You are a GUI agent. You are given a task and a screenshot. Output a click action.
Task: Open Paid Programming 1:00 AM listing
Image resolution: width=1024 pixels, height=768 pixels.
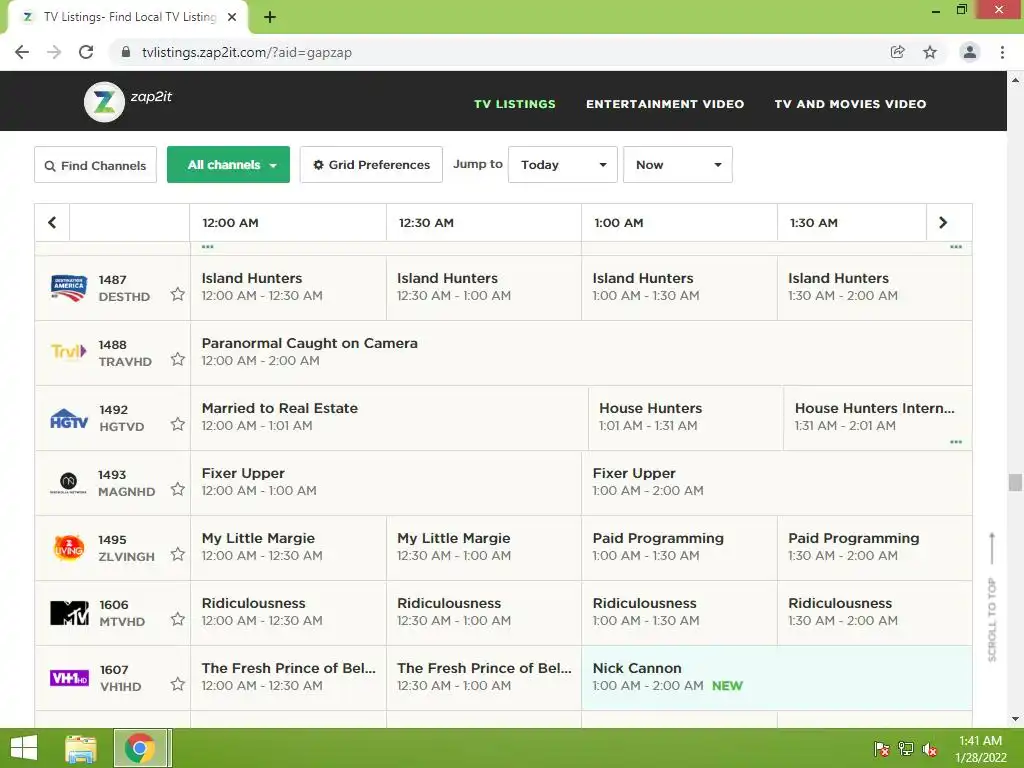[x=679, y=547]
